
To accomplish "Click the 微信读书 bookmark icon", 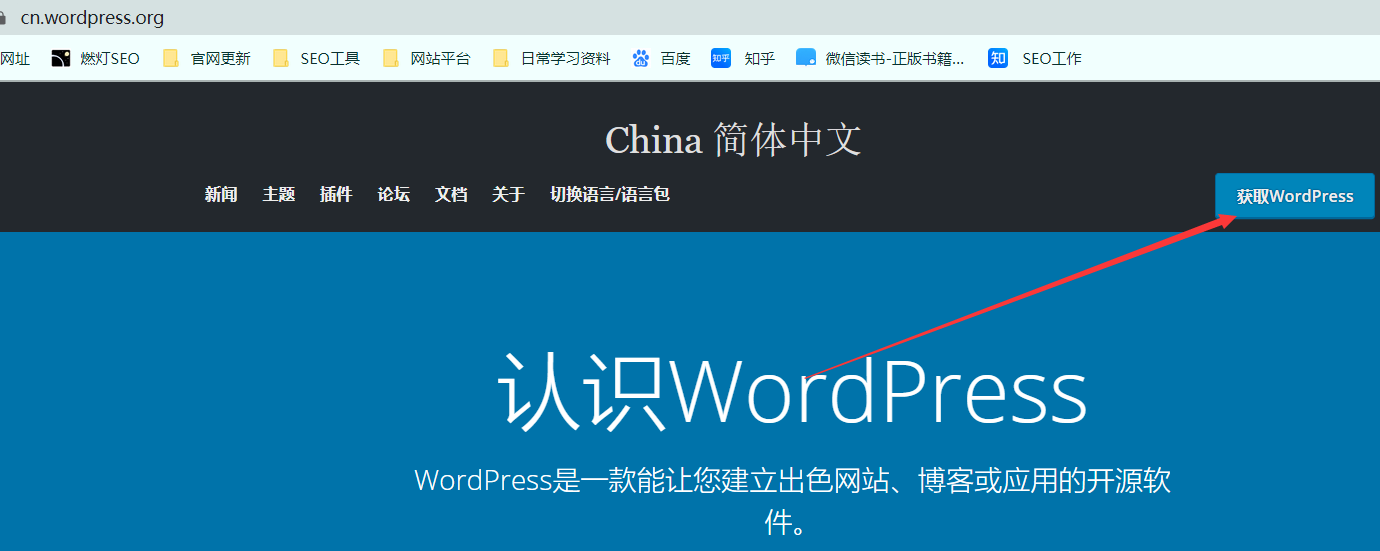I will (x=806, y=58).
